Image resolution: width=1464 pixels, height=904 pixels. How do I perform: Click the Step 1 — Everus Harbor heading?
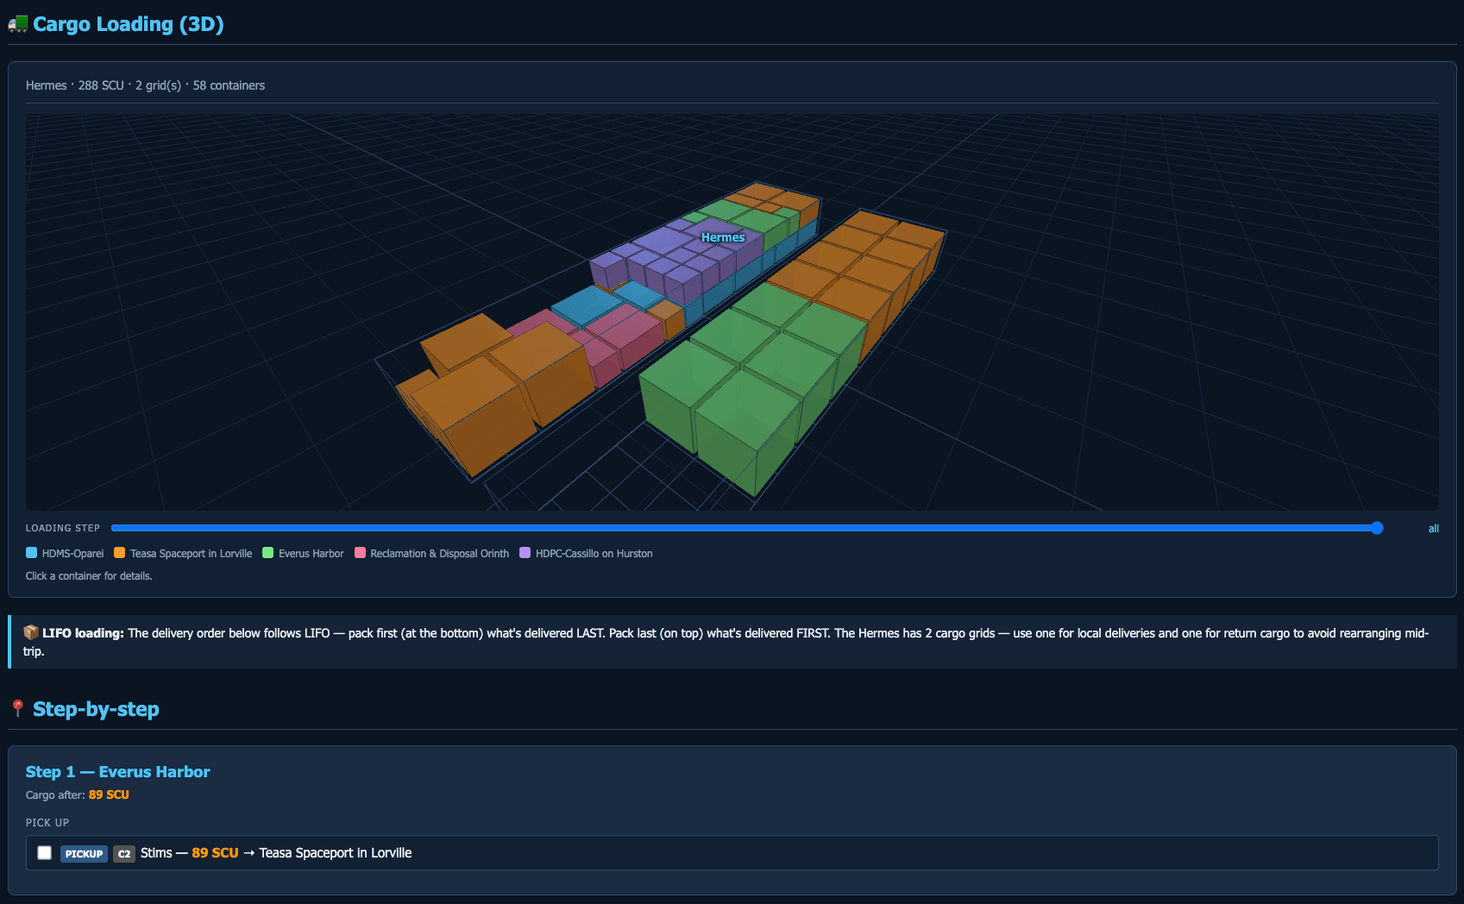(x=118, y=772)
